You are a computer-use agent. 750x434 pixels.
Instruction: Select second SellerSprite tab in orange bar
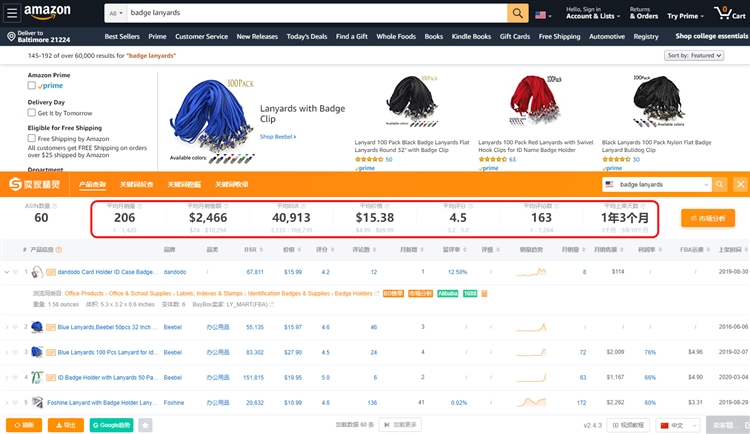(136, 185)
